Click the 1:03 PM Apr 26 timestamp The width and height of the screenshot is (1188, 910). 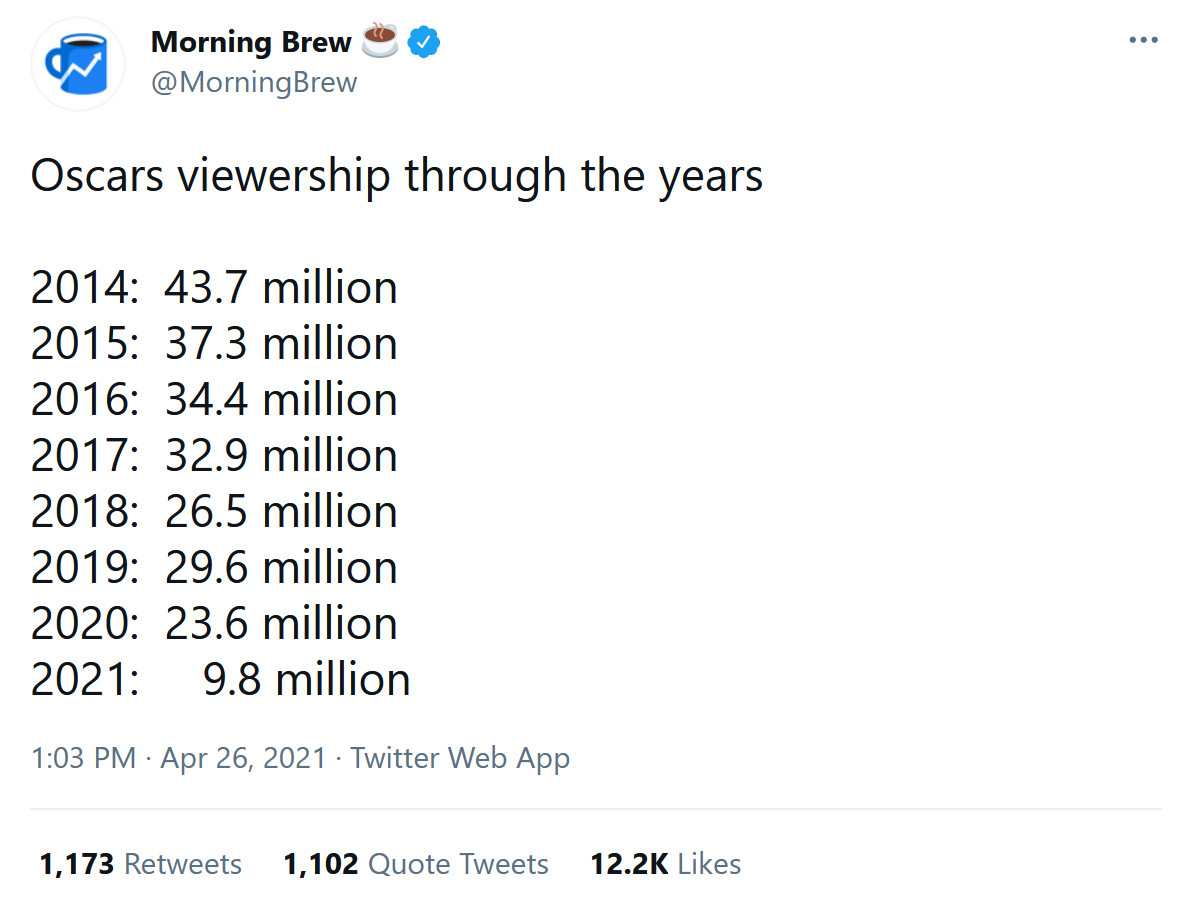point(179,758)
